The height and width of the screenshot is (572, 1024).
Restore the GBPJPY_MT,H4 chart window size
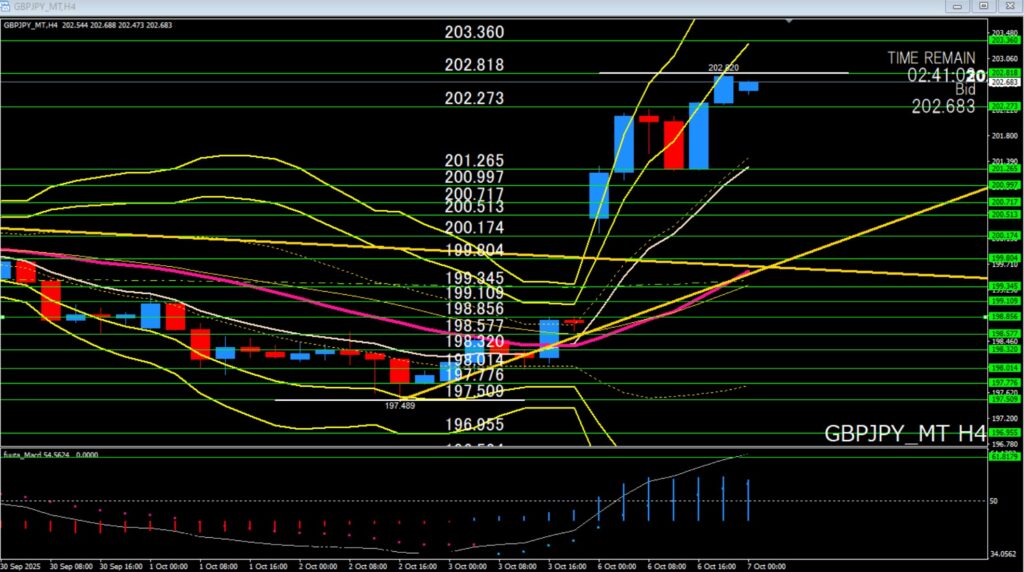coord(984,6)
